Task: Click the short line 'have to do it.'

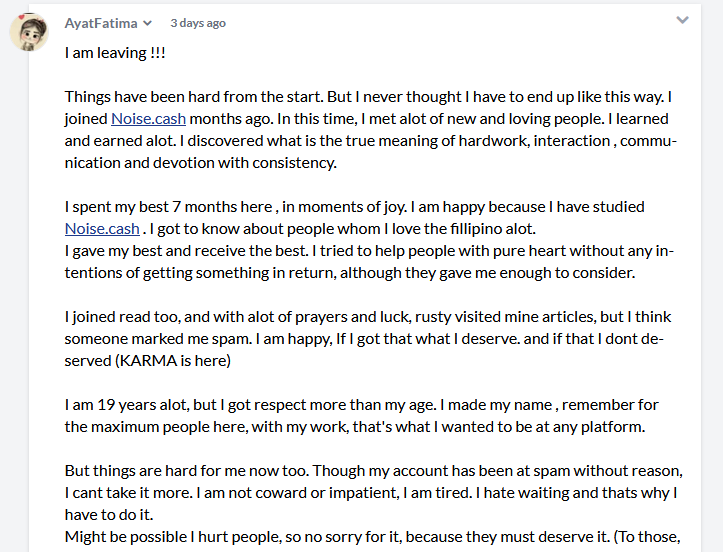Action: click(x=109, y=515)
